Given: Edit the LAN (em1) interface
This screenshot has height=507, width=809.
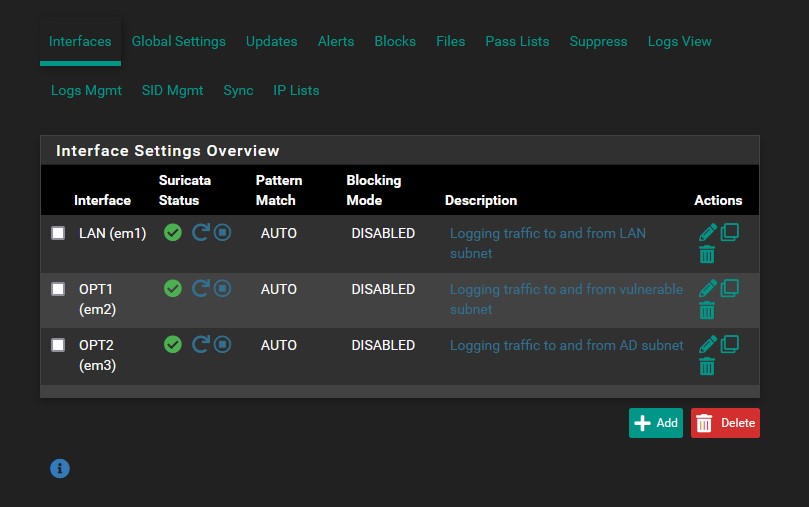Looking at the screenshot, I should pyautogui.click(x=708, y=232).
